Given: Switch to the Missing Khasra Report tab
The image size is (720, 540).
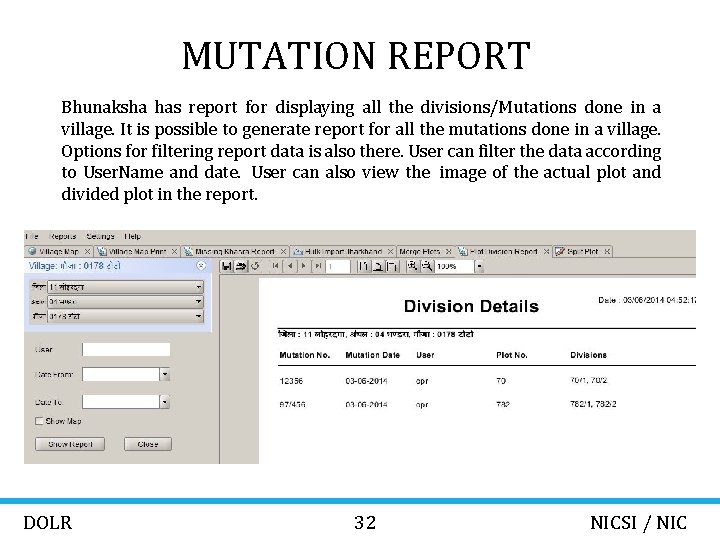Looking at the screenshot, I should [235, 252].
